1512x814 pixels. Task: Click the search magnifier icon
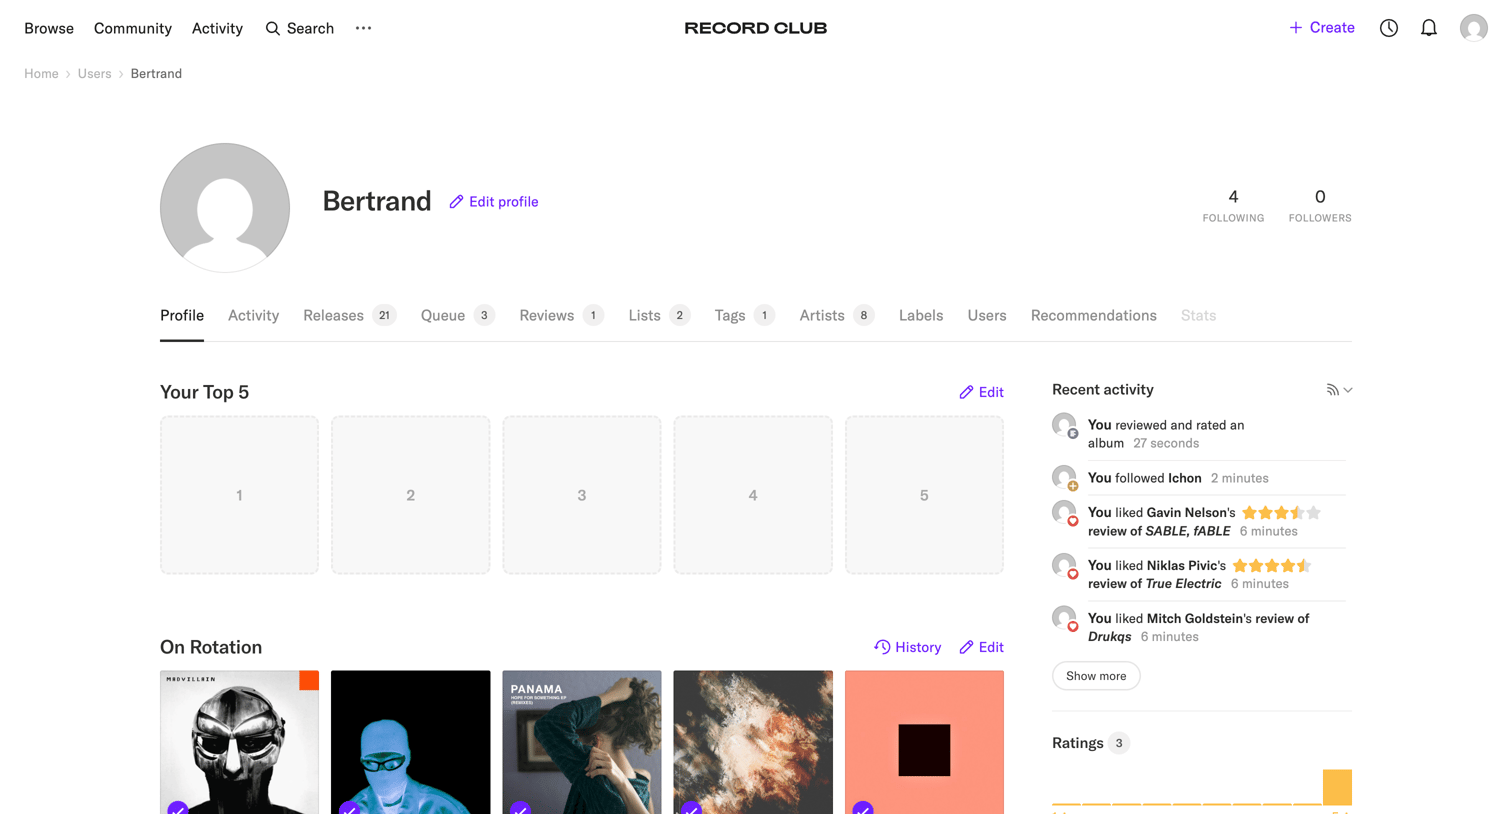[x=272, y=28]
